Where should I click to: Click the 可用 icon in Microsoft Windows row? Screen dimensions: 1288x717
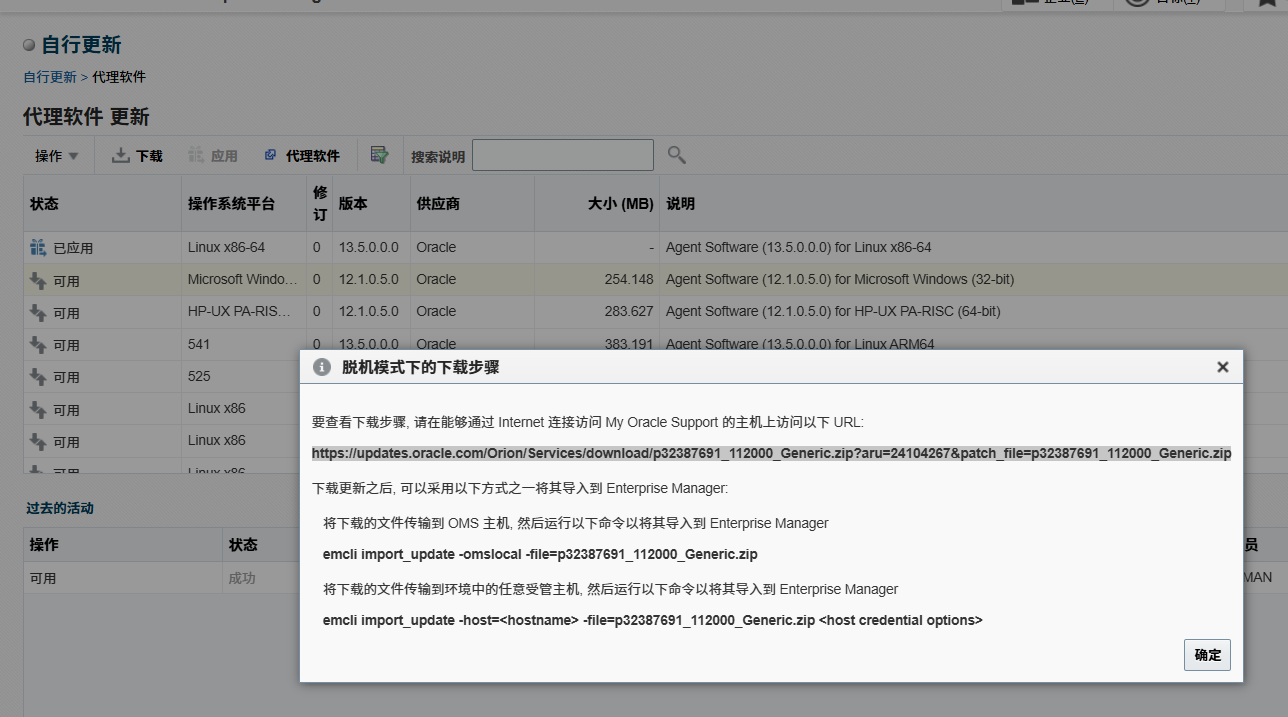[x=39, y=280]
